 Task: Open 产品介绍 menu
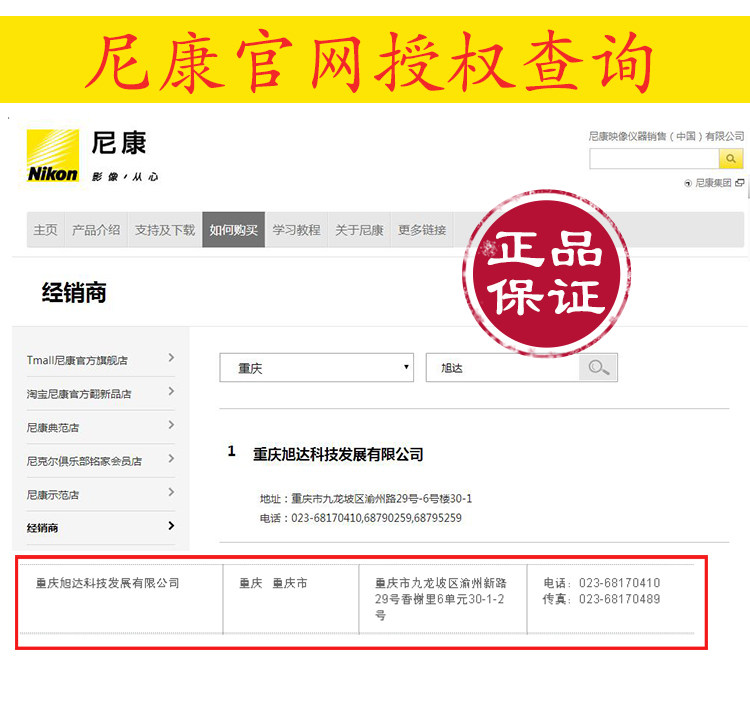click(96, 230)
